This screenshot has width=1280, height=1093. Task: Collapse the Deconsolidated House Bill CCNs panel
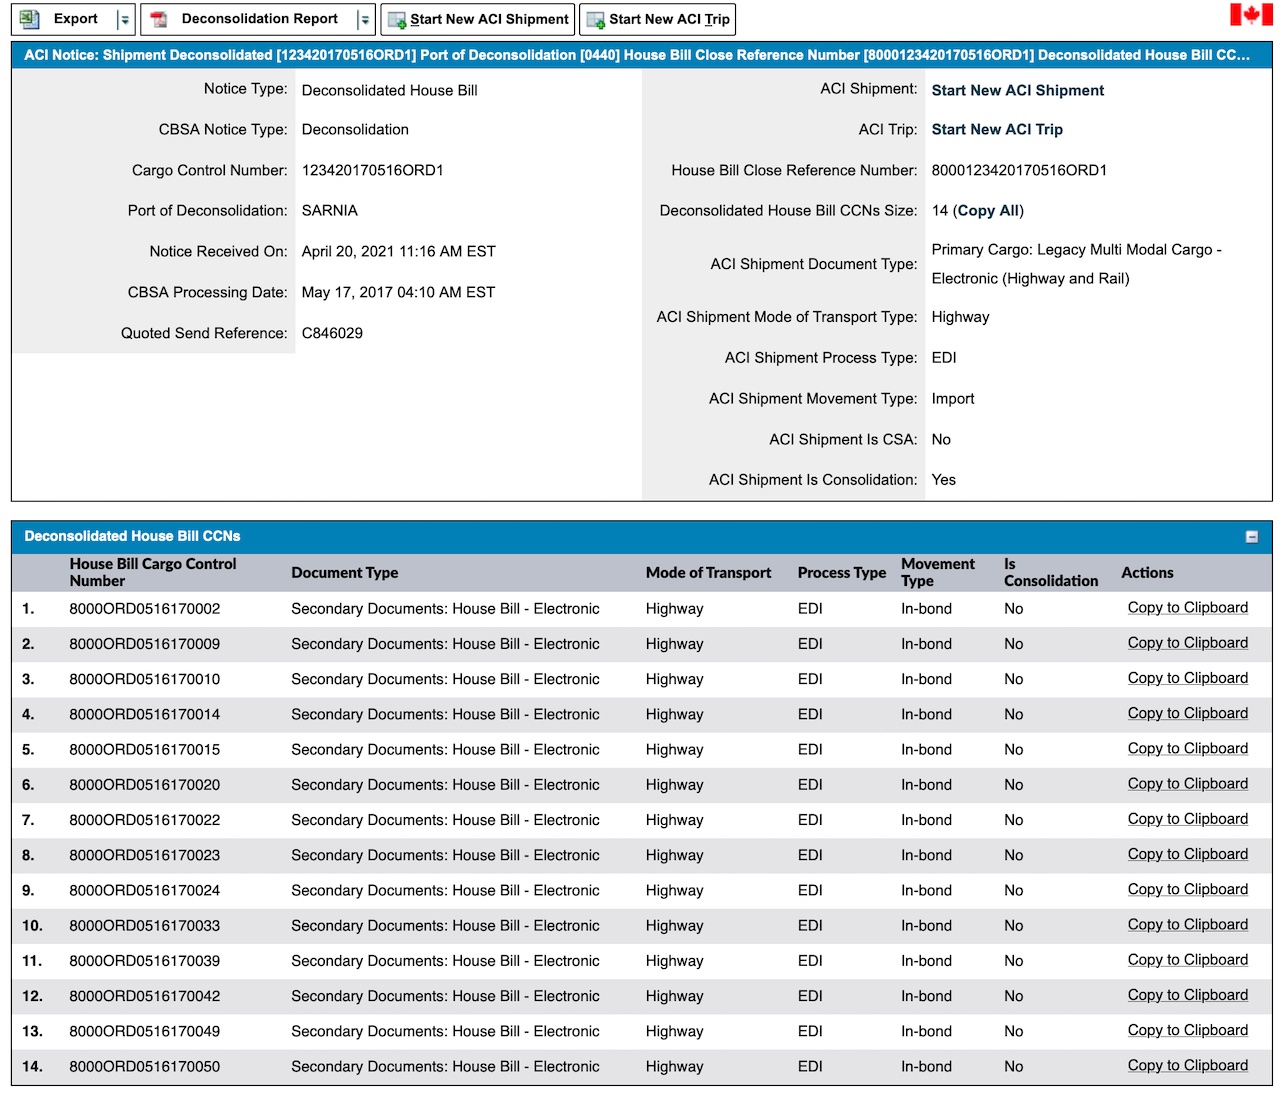(x=1251, y=536)
